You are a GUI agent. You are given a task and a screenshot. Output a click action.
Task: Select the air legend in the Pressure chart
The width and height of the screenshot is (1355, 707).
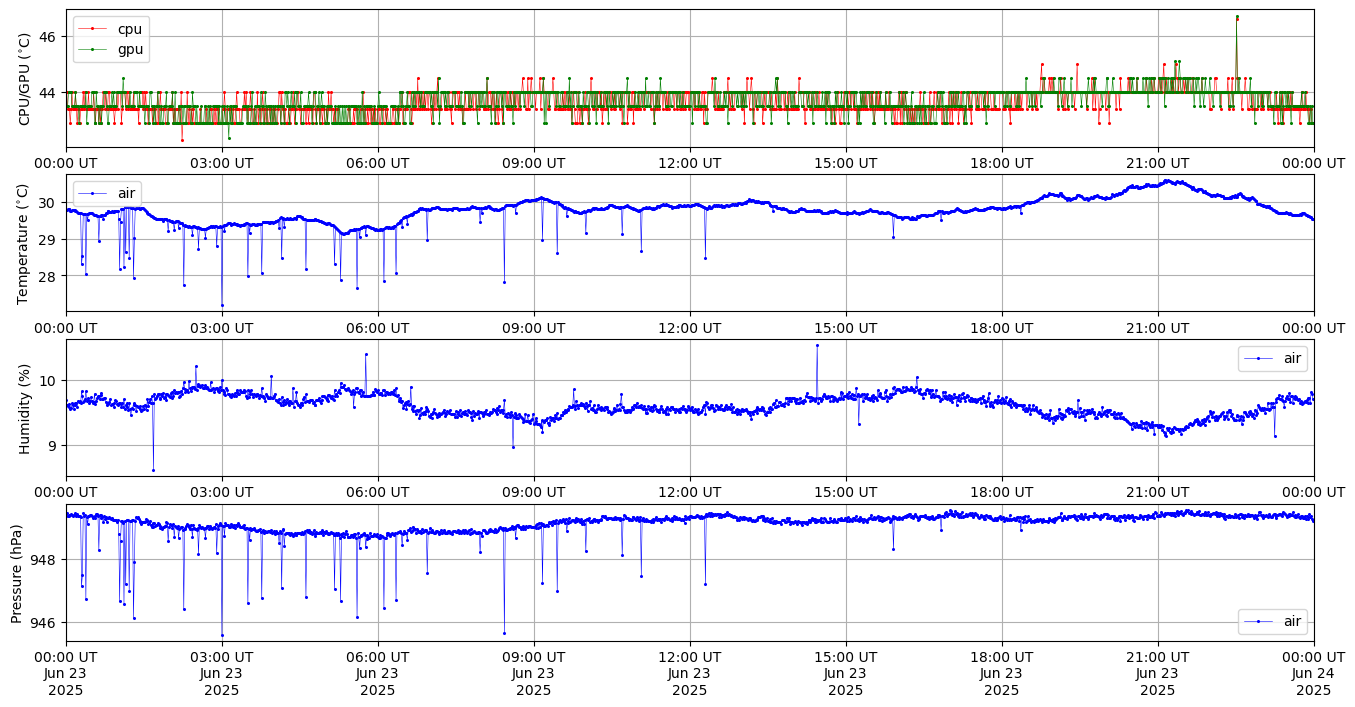point(1272,622)
